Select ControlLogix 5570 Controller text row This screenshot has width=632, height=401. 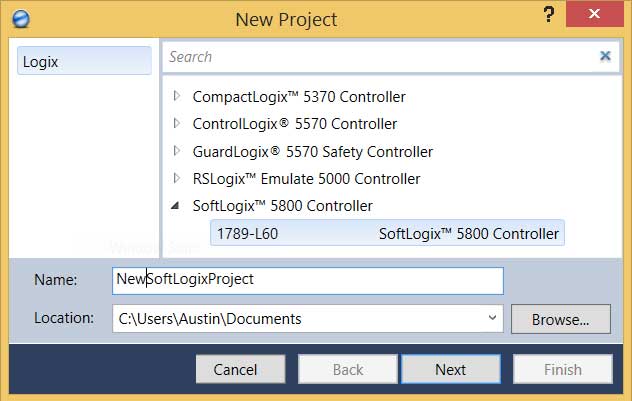coord(295,124)
